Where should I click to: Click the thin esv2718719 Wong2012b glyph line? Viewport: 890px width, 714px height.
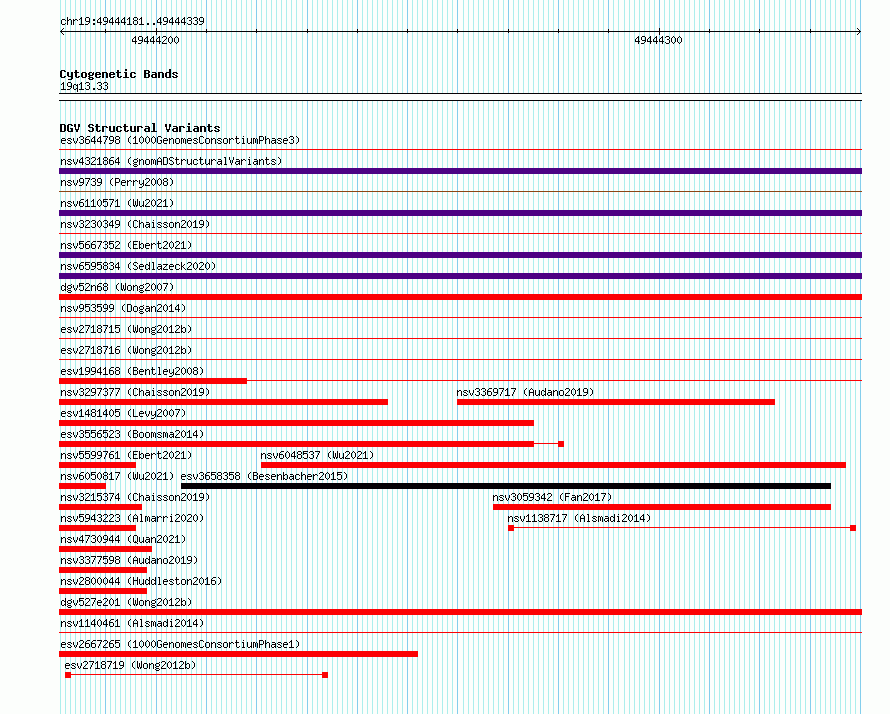pyautogui.click(x=196, y=675)
